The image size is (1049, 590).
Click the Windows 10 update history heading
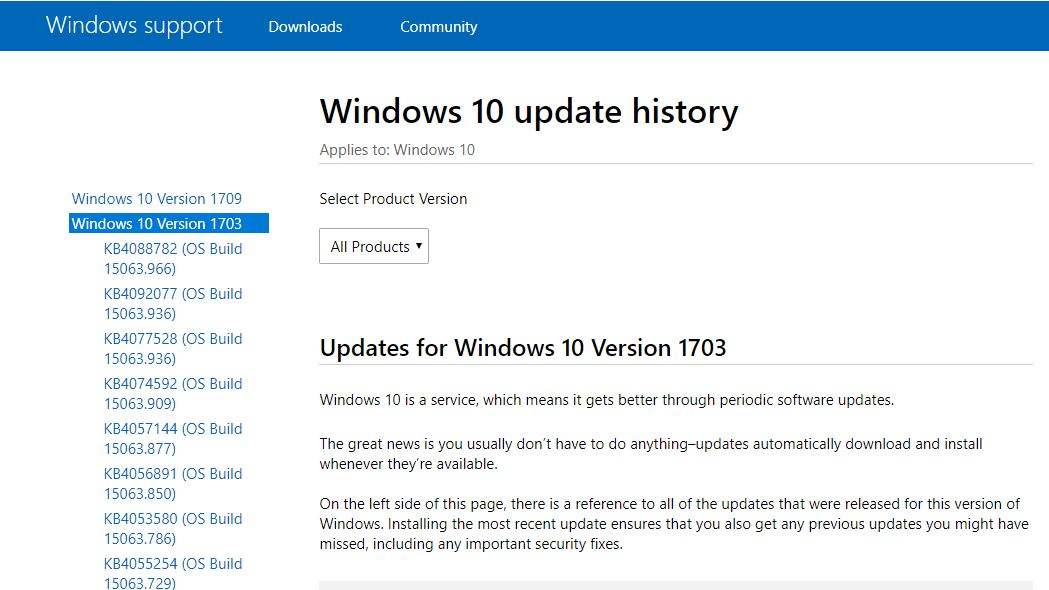(x=529, y=111)
